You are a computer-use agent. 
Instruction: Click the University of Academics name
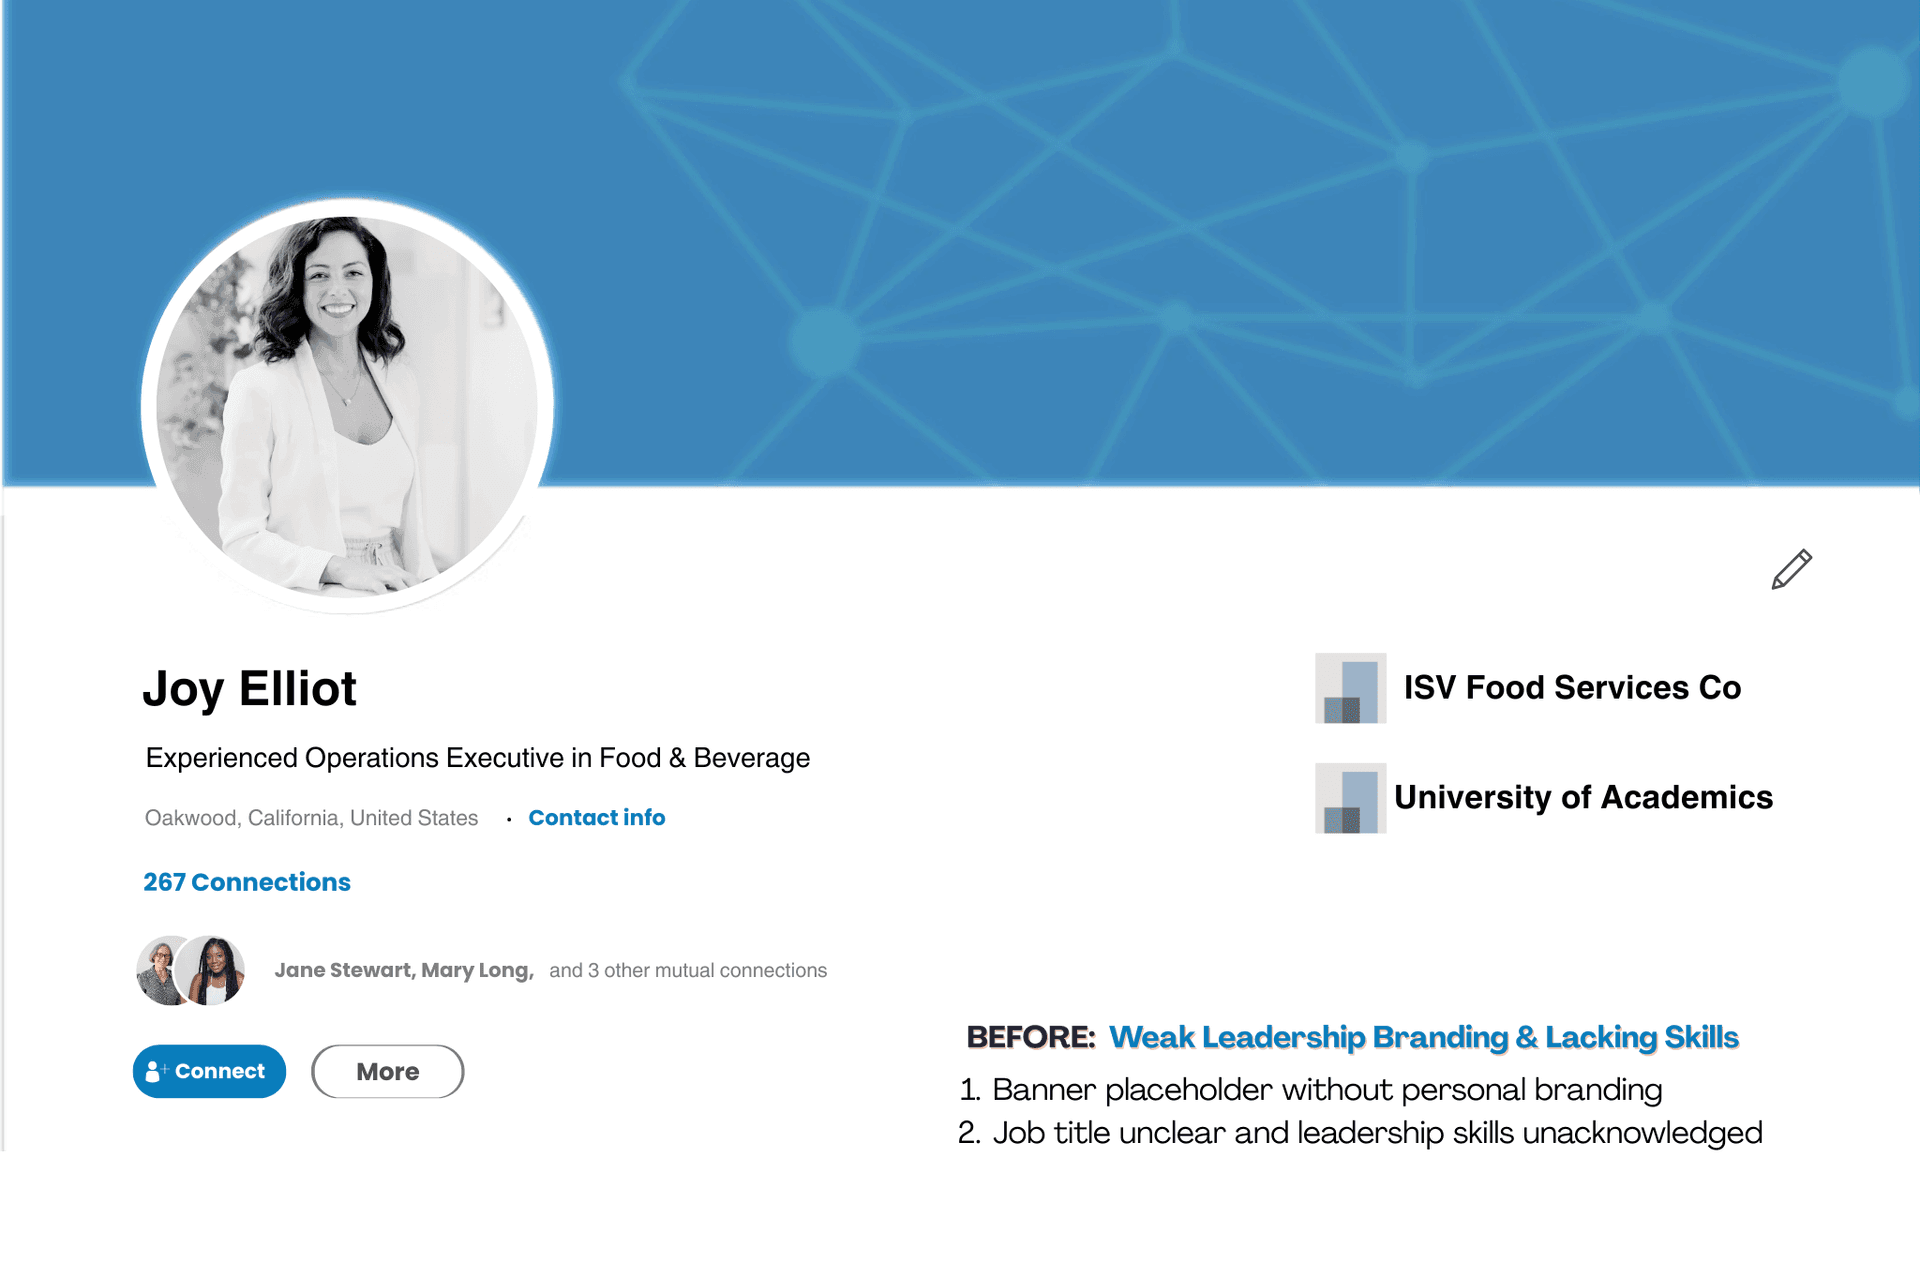click(x=1583, y=797)
